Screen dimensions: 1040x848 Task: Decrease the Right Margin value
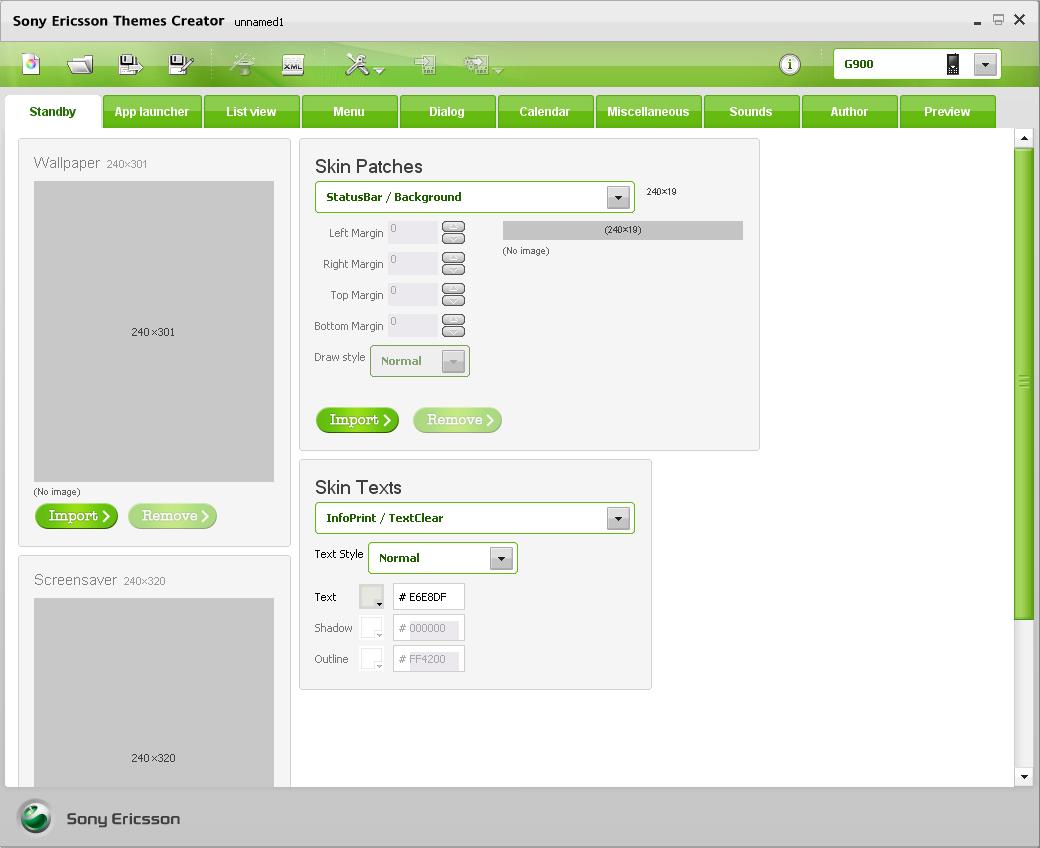click(454, 269)
